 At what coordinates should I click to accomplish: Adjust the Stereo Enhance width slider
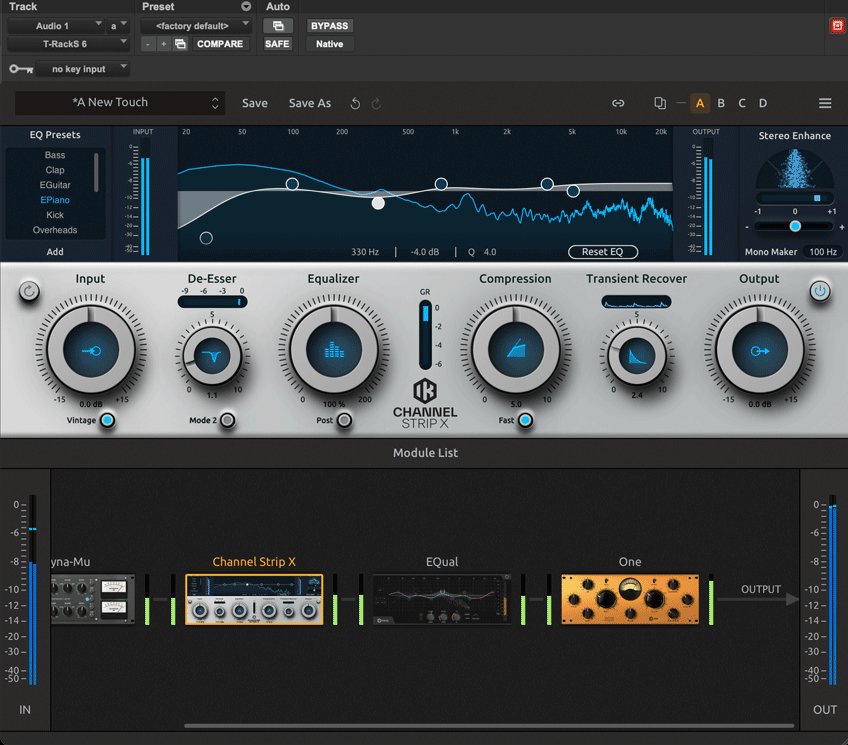pyautogui.click(x=795, y=227)
